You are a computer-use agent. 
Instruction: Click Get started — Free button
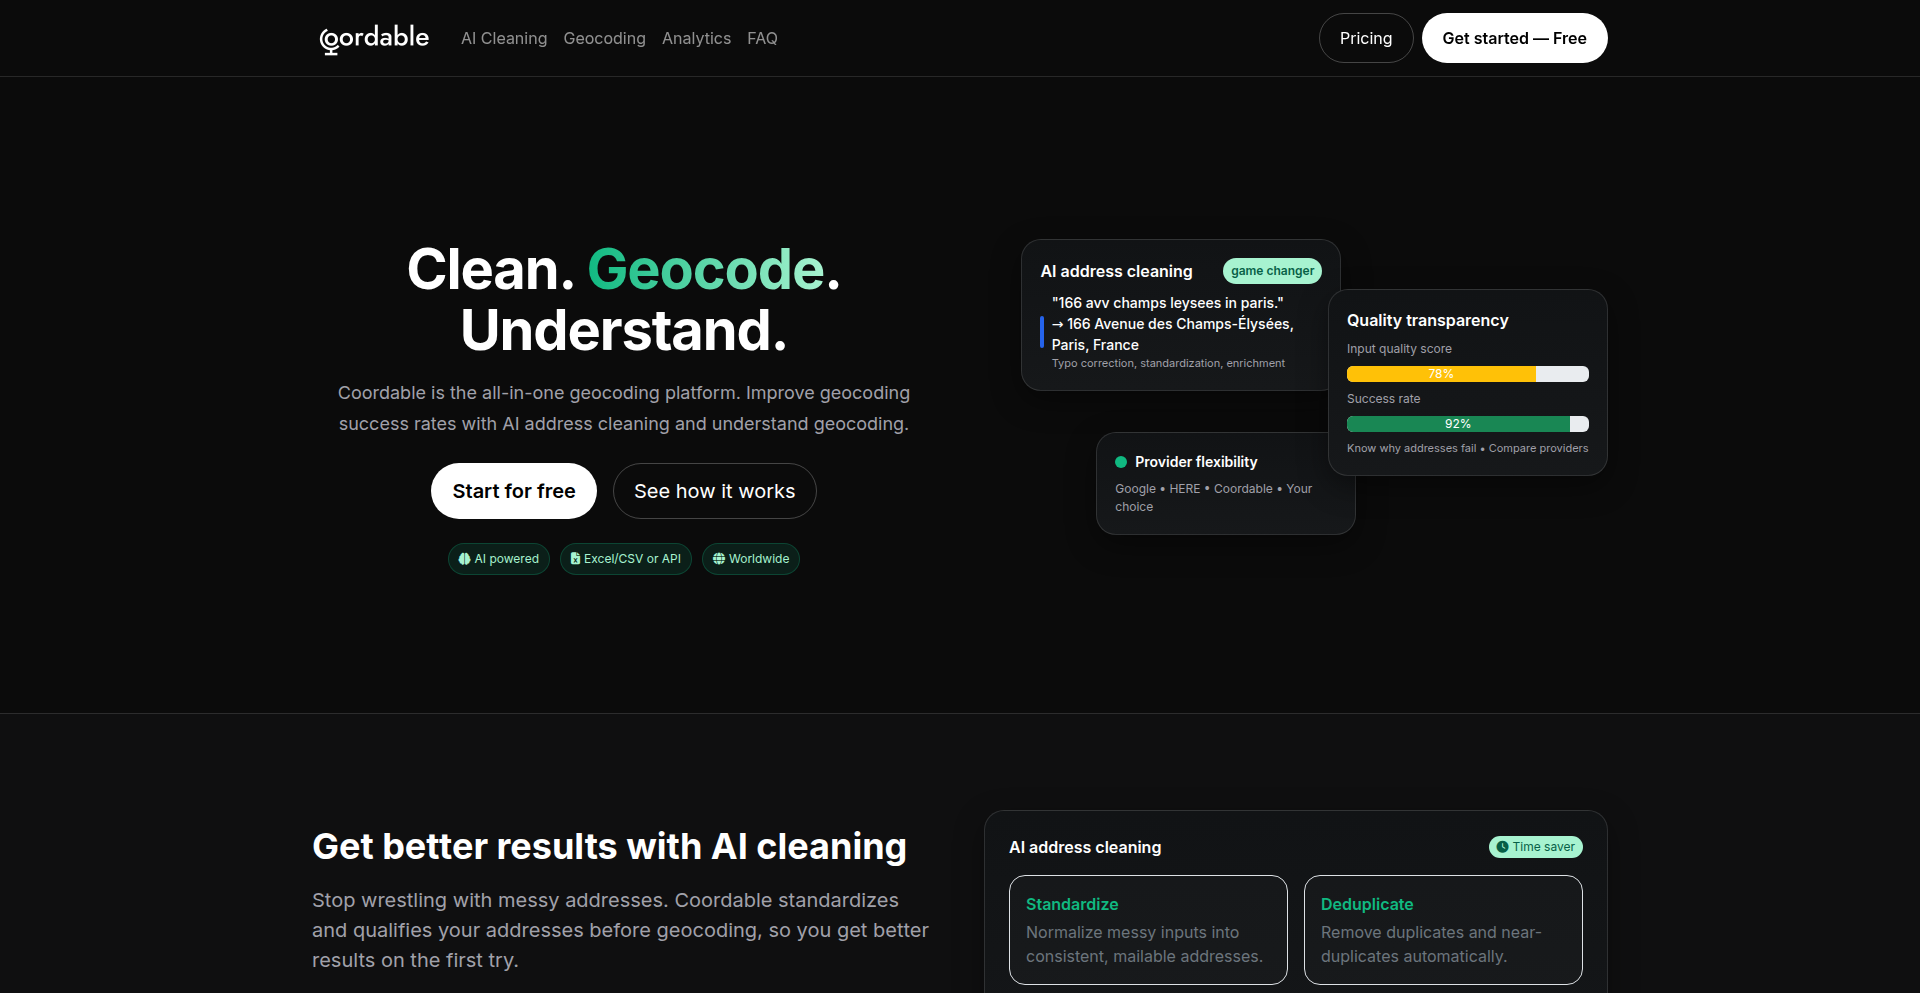(1514, 38)
